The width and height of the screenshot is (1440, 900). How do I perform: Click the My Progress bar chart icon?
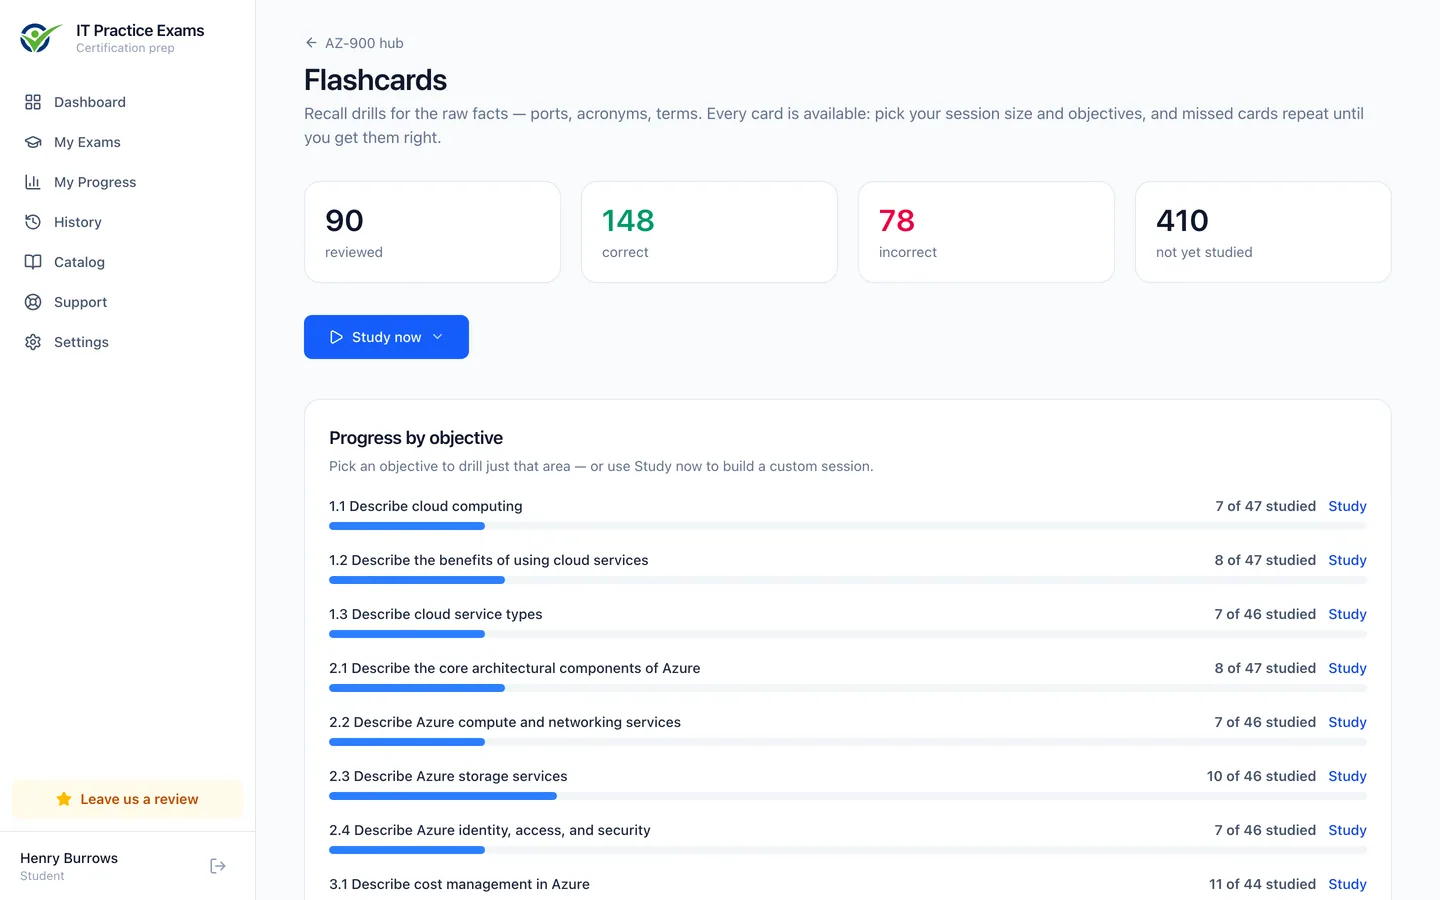pyautogui.click(x=33, y=182)
